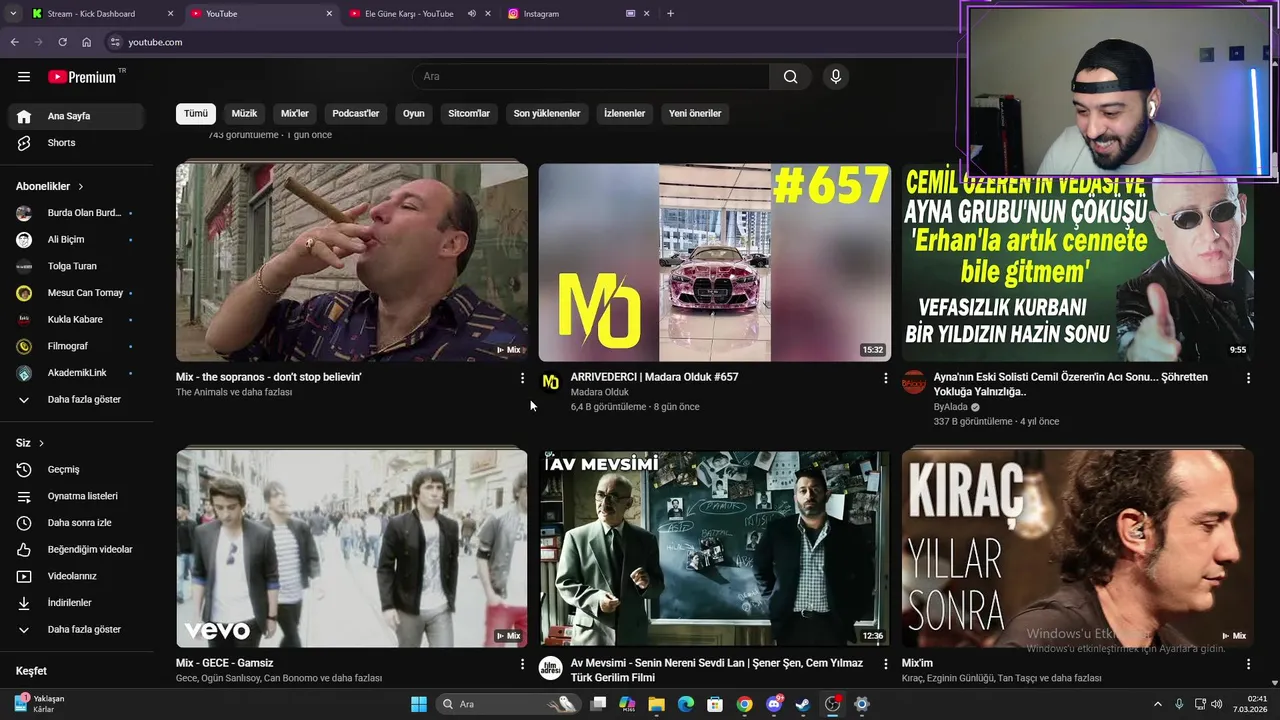The height and width of the screenshot is (720, 1280).
Task: Click Madara Olduk channel avatar
Action: pos(550,382)
